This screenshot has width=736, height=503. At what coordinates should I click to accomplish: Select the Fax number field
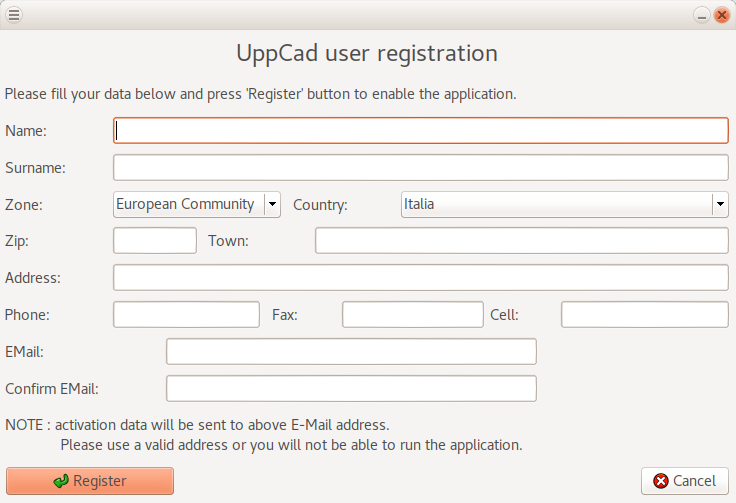pyautogui.click(x=412, y=315)
